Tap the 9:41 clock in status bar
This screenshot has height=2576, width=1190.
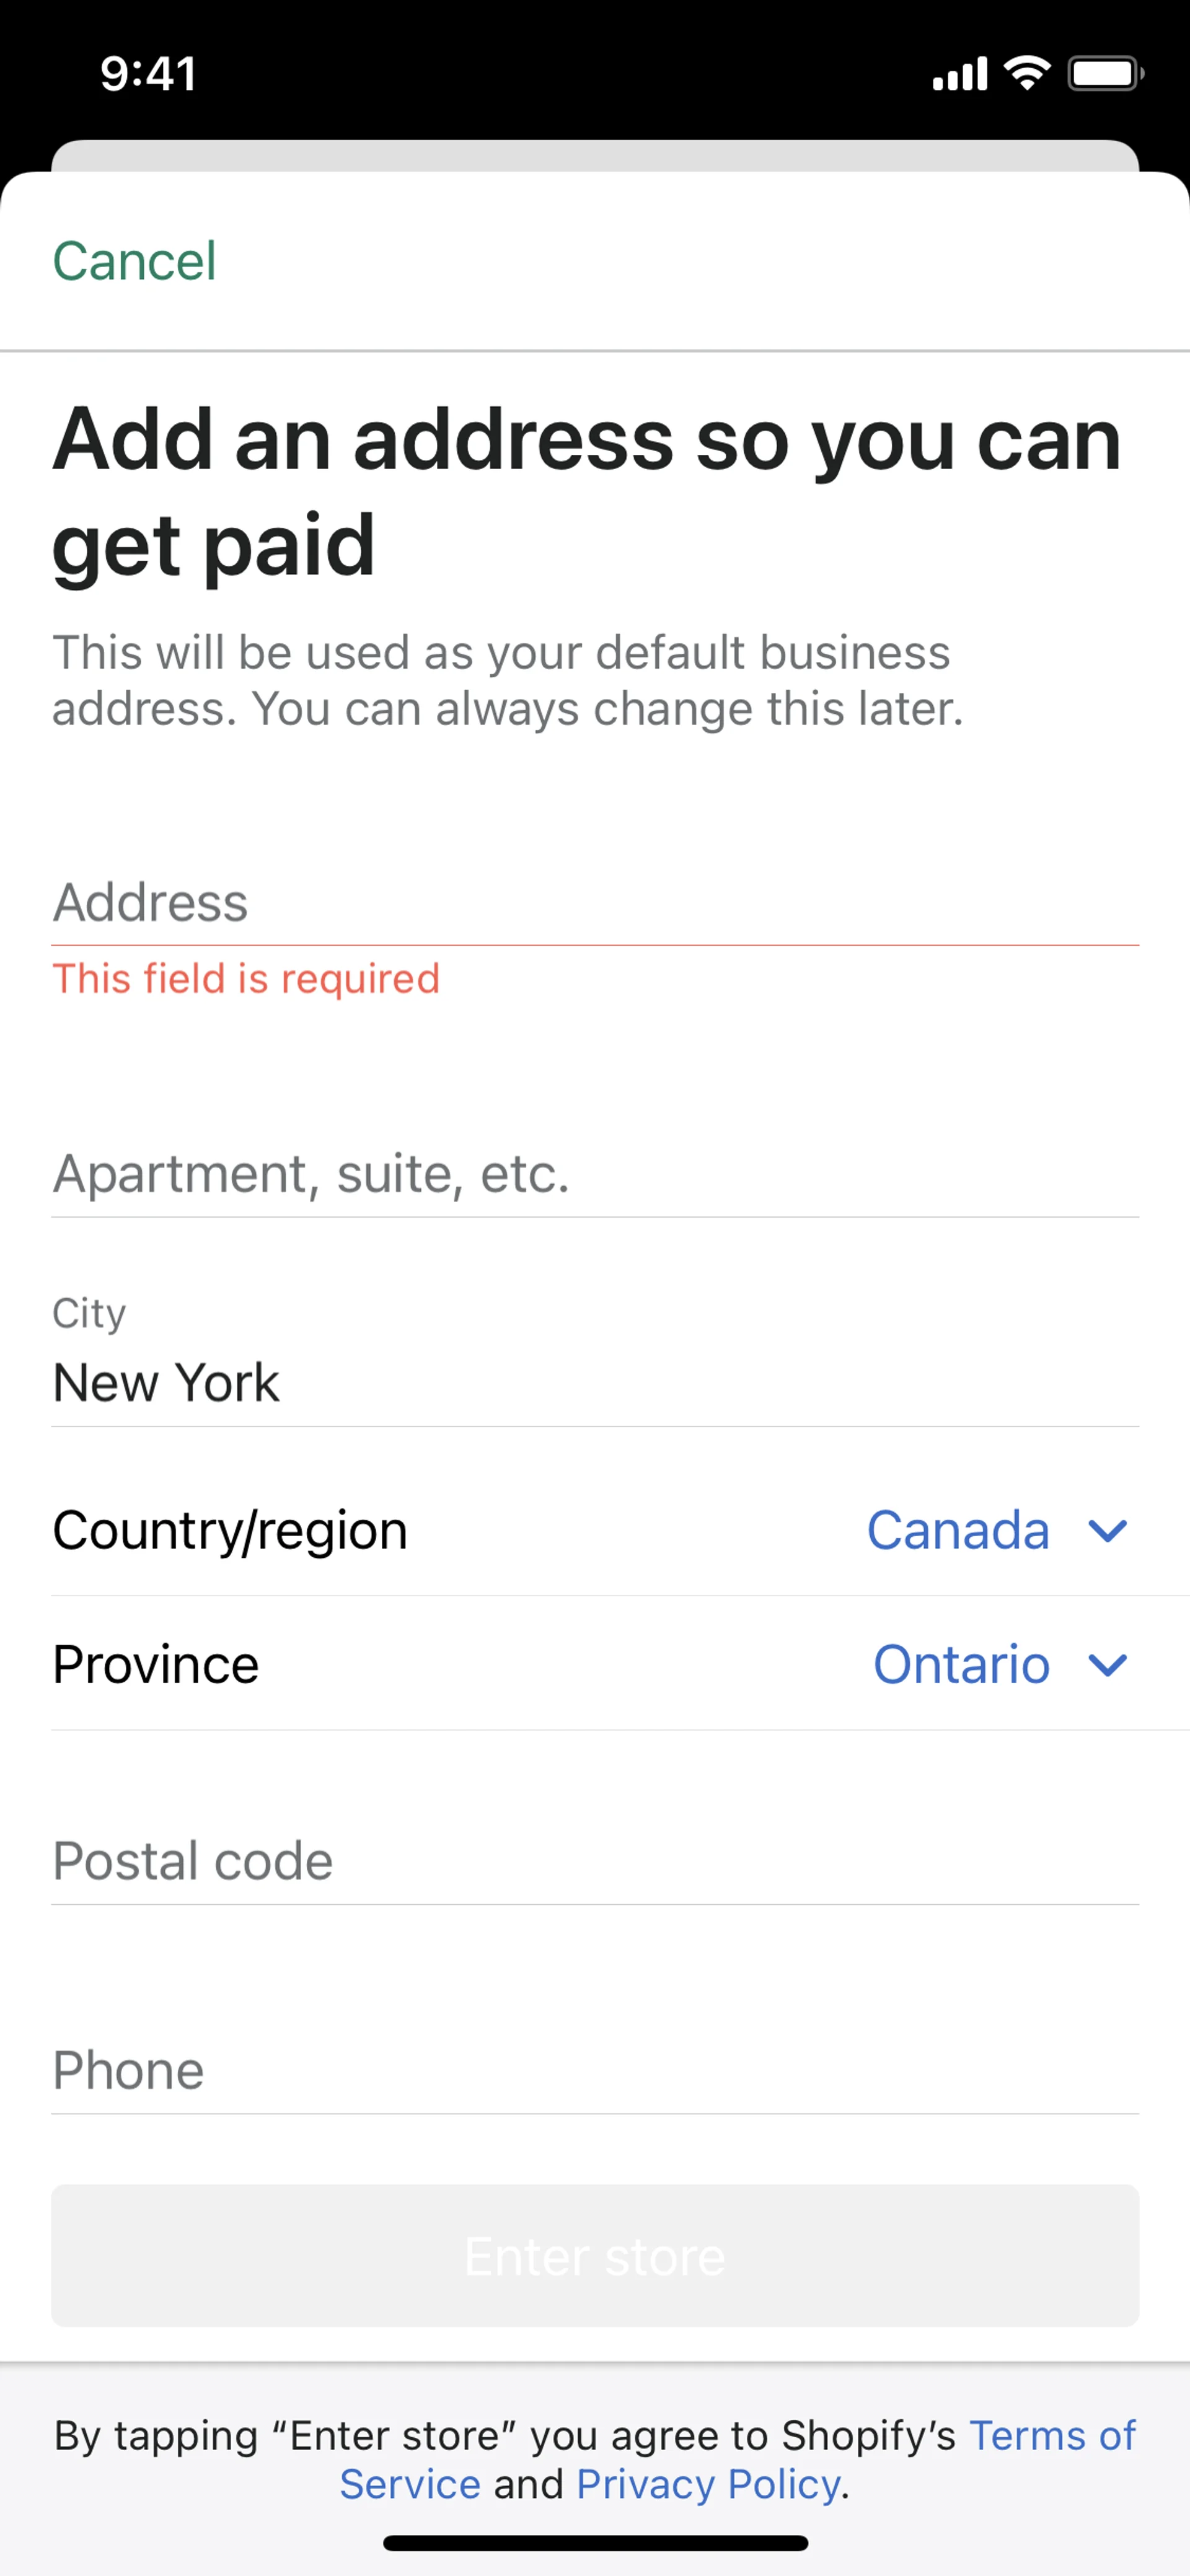148,74
